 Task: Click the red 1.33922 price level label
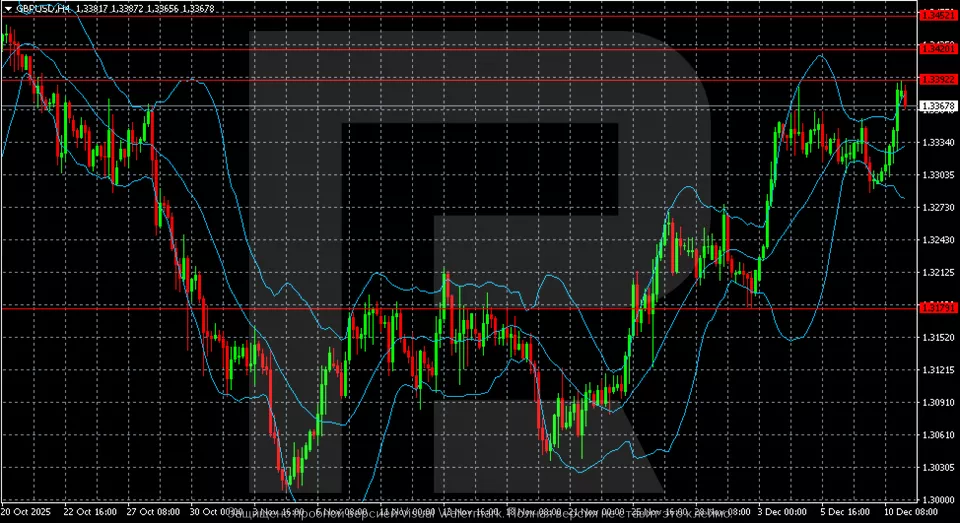click(939, 79)
